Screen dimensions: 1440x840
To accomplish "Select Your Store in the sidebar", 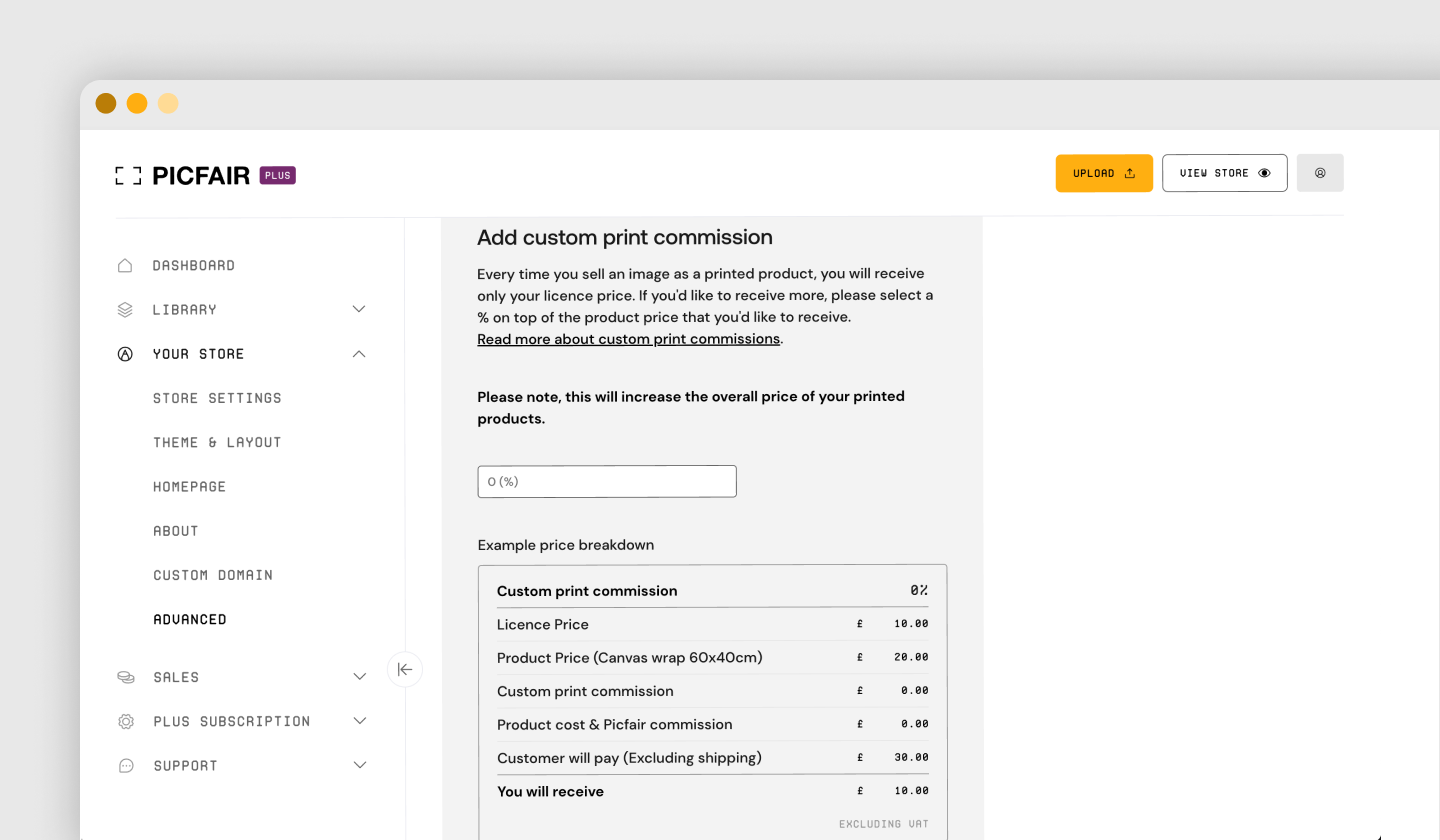I will [x=199, y=354].
